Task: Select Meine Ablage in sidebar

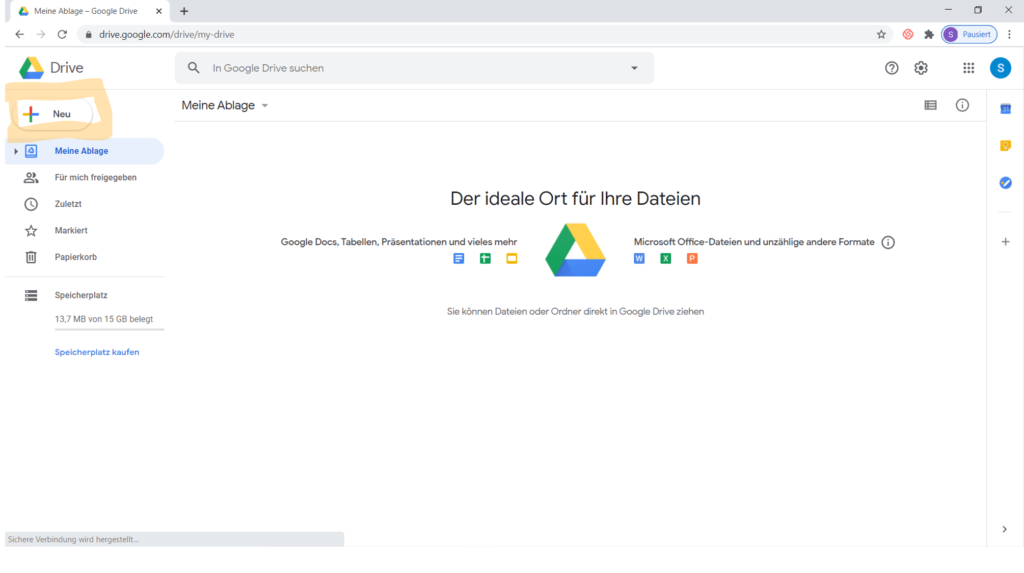Action: [84, 151]
